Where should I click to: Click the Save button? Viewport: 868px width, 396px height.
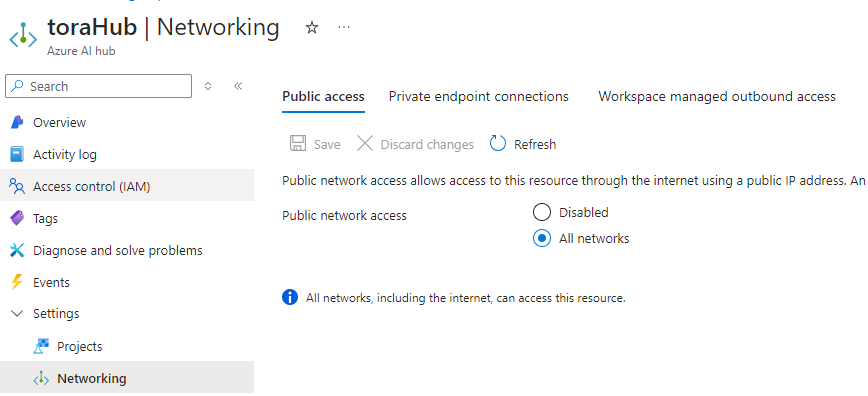[x=315, y=144]
